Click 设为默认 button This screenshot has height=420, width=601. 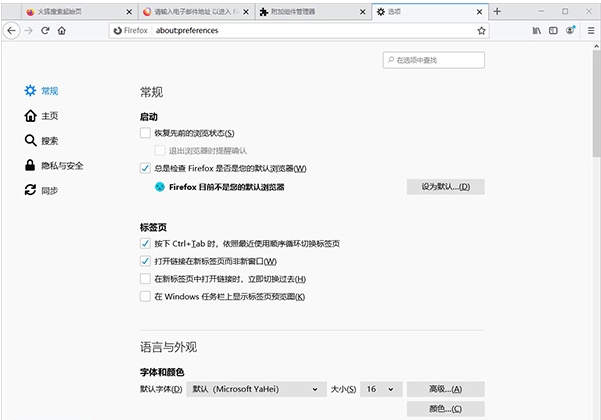click(445, 187)
